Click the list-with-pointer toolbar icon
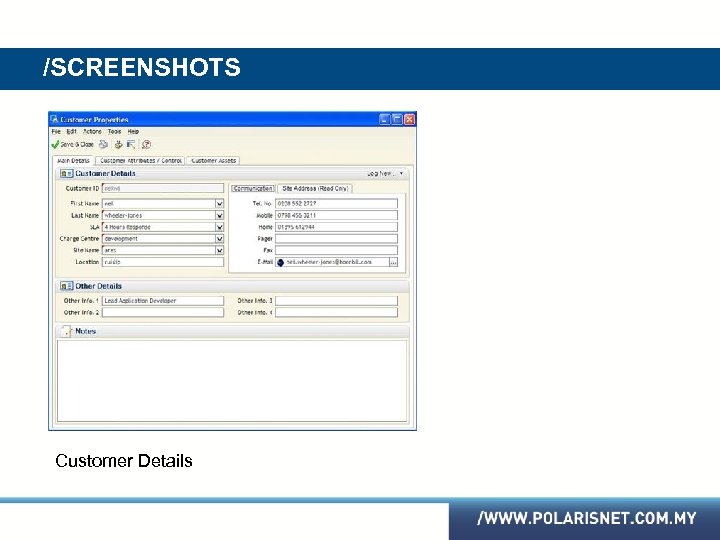Image resolution: width=720 pixels, height=540 pixels. [131, 145]
